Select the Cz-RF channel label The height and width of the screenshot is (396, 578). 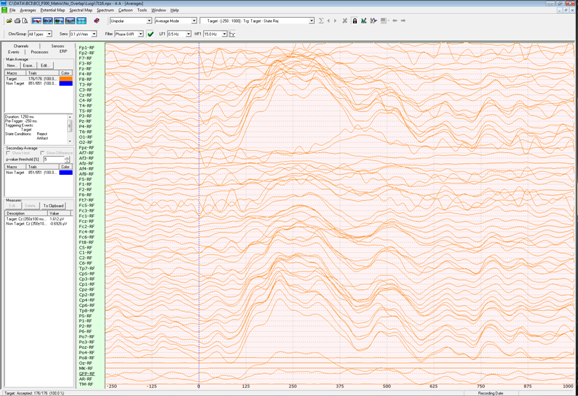[86, 95]
